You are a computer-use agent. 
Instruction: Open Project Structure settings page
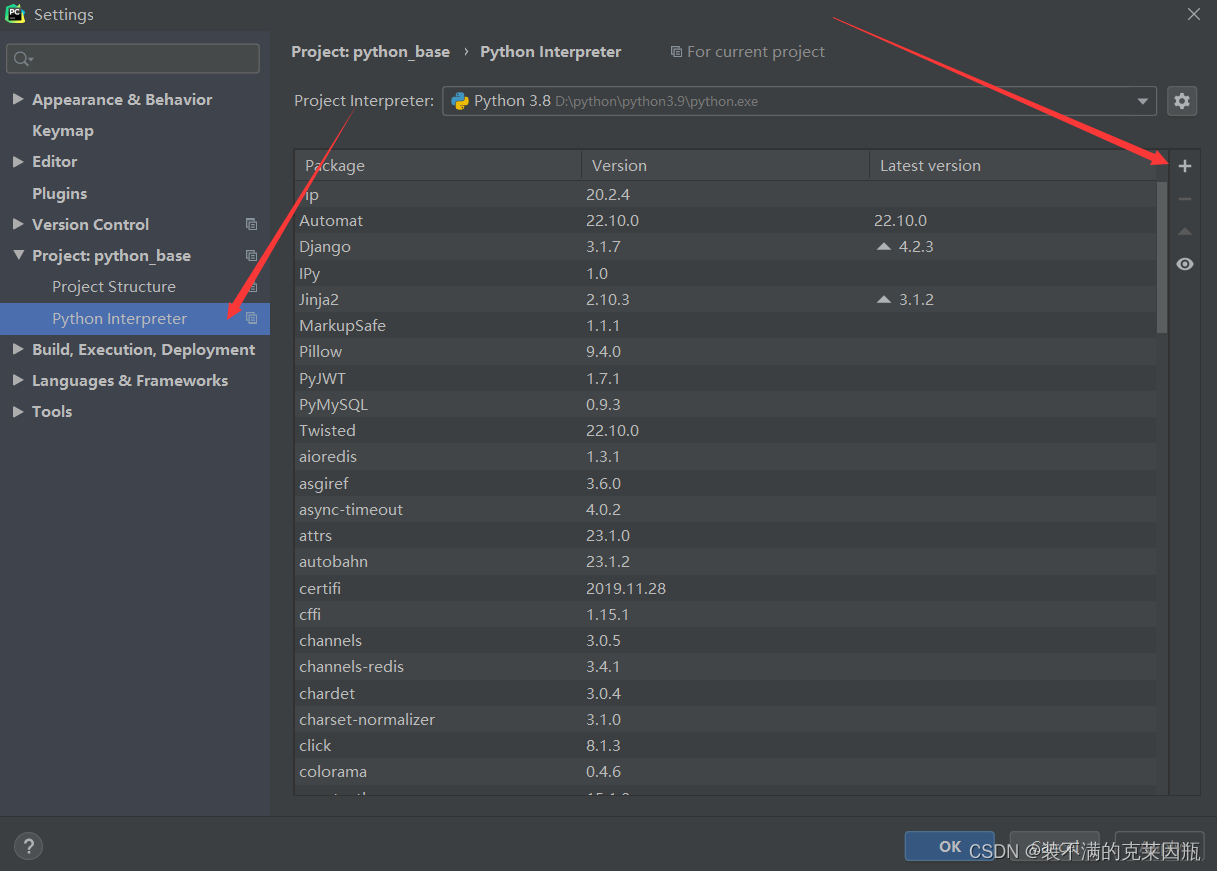pos(114,287)
